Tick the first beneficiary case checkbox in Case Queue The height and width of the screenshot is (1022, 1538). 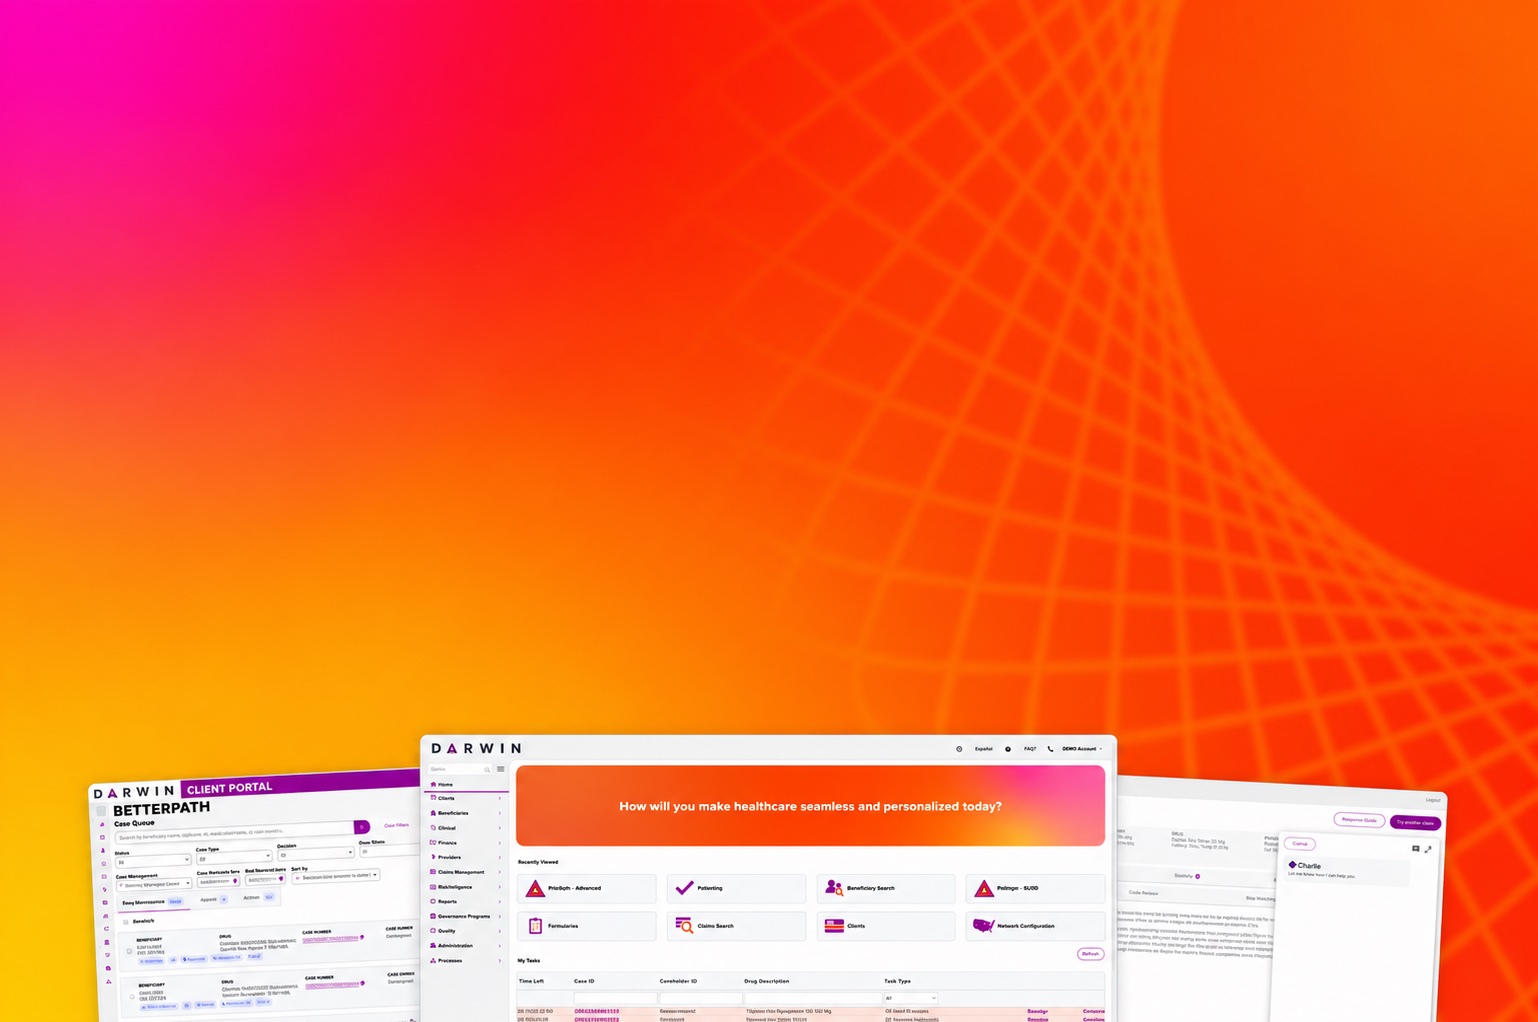(129, 949)
